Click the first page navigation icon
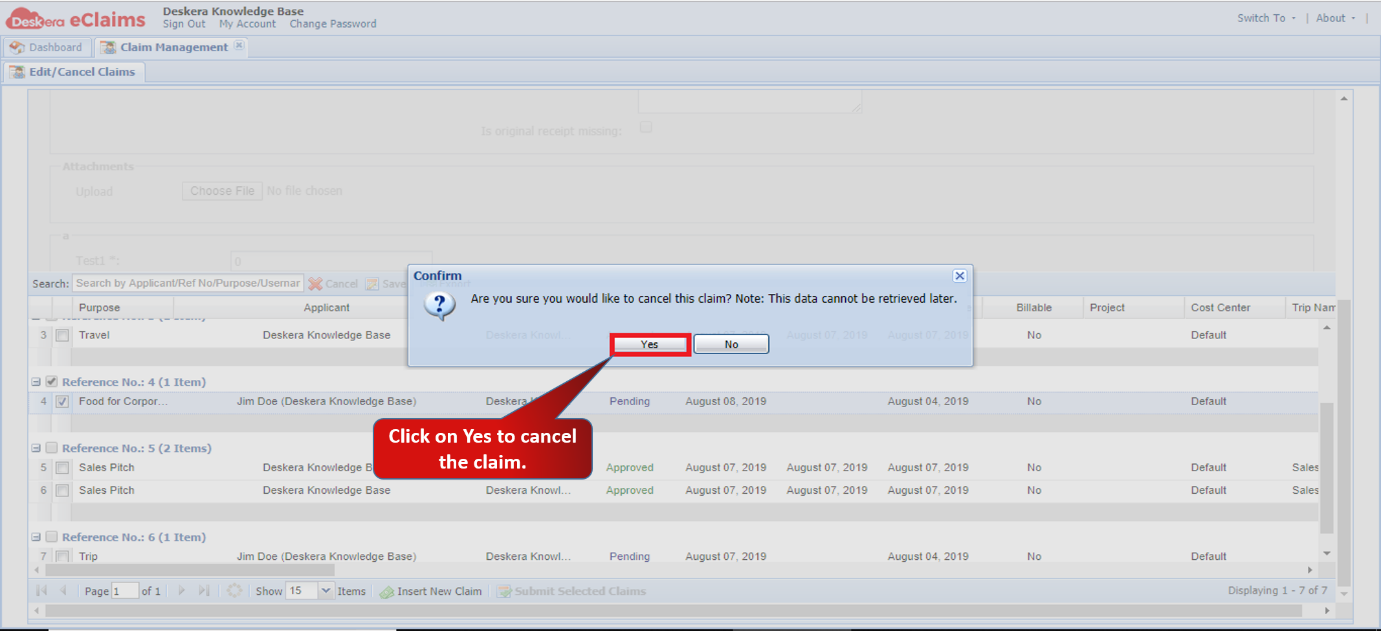Screen dimensions: 1381x631 [x=42, y=591]
